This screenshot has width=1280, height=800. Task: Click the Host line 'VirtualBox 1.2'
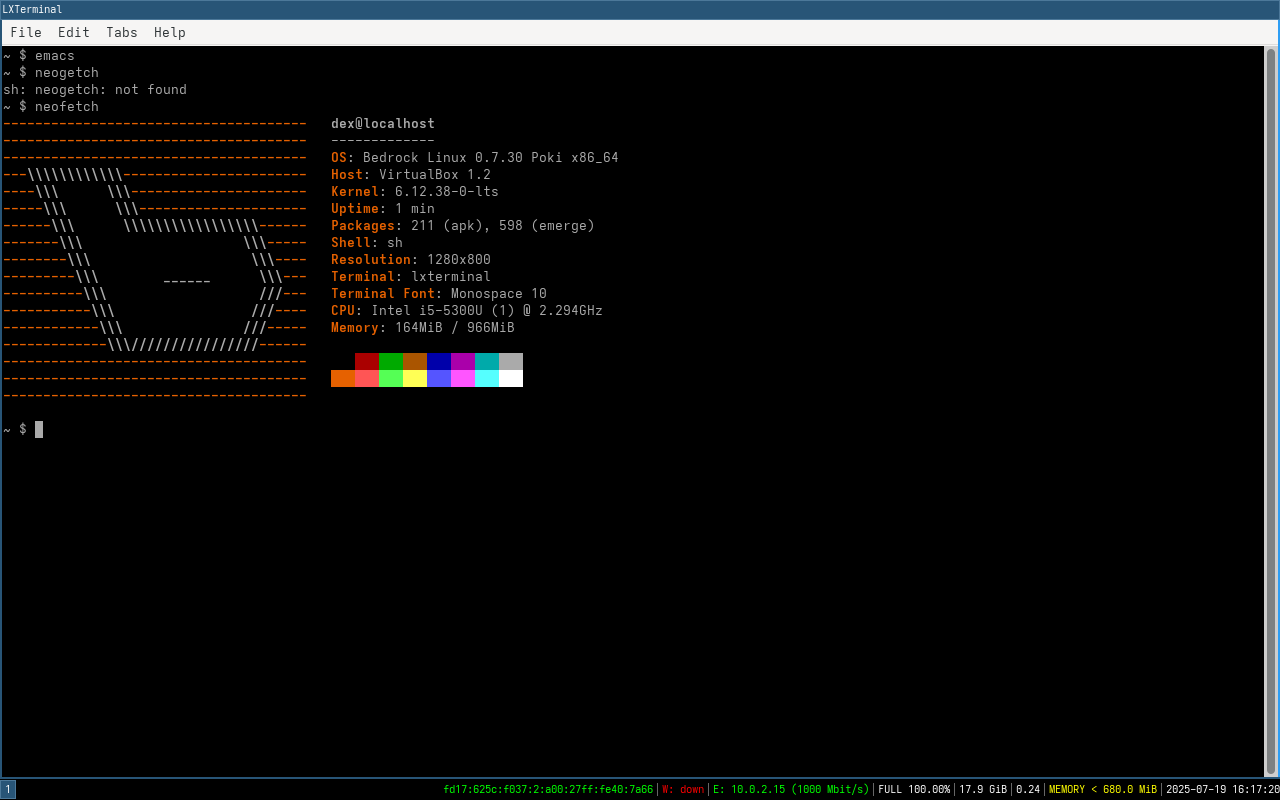(x=411, y=175)
